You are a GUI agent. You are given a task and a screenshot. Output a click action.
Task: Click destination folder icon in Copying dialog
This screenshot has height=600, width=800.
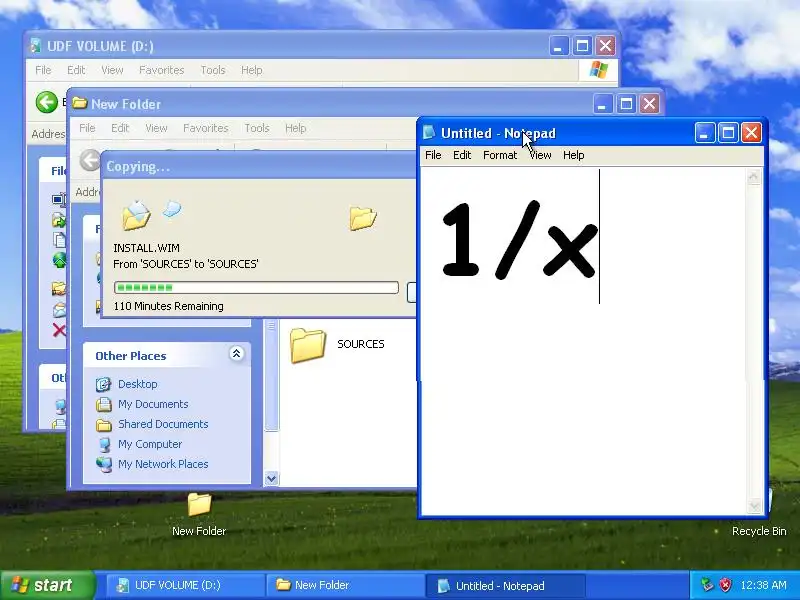363,218
